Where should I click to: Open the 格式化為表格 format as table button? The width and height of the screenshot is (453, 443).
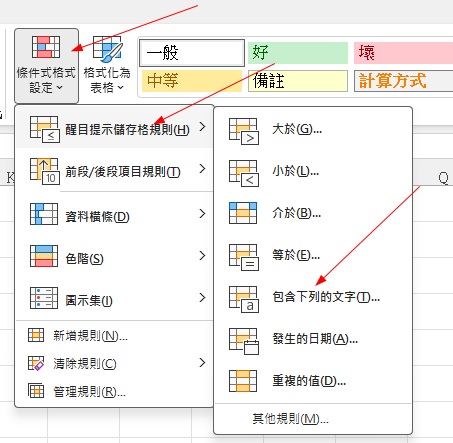(x=107, y=66)
